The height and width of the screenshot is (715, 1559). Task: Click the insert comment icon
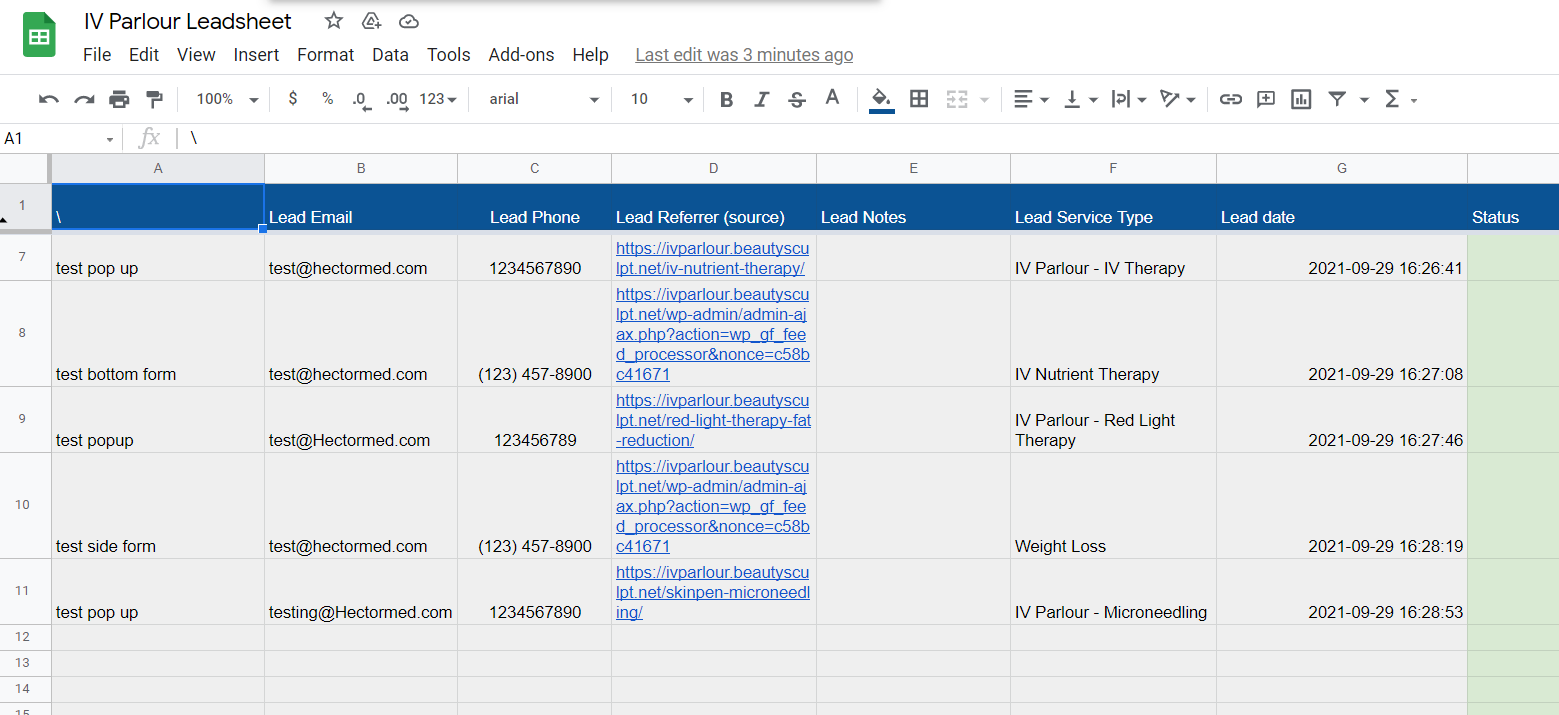(1266, 99)
